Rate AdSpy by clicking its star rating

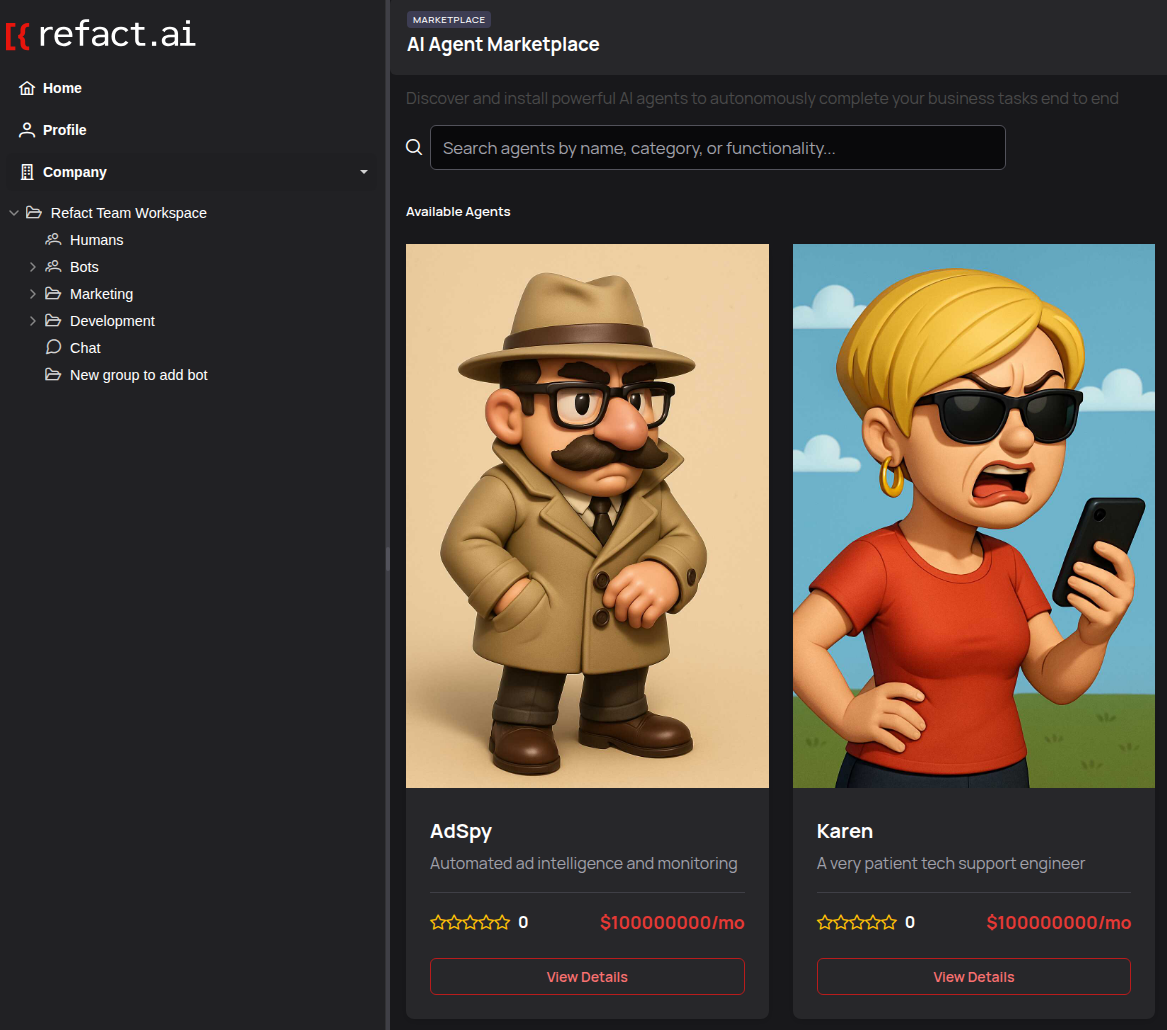[x=470, y=922]
